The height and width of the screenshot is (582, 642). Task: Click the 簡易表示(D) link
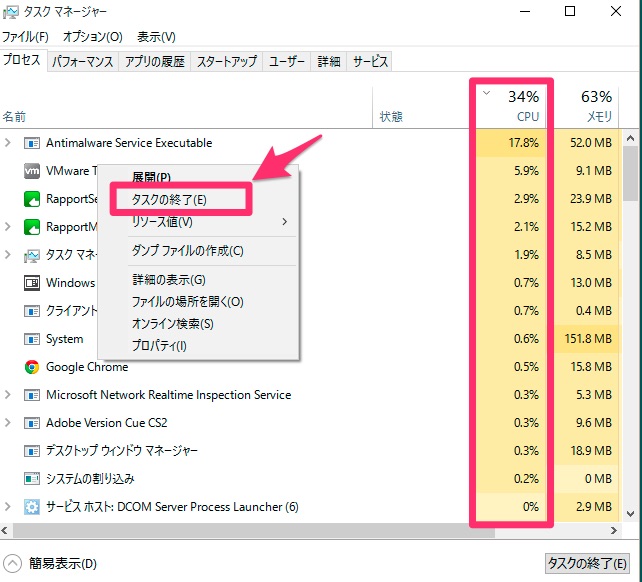(63, 564)
